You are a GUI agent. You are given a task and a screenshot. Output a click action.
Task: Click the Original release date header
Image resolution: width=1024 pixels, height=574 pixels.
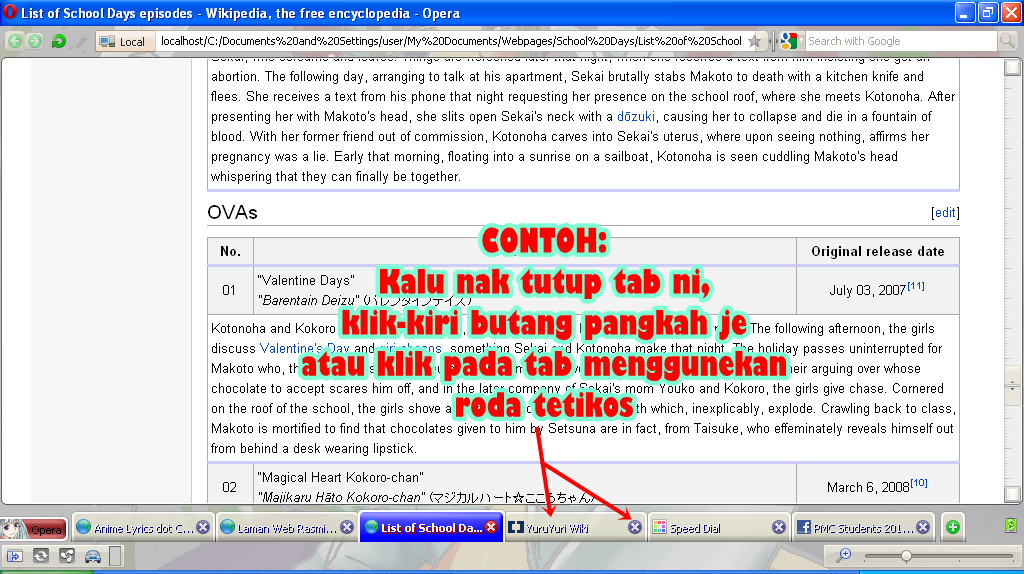click(878, 251)
